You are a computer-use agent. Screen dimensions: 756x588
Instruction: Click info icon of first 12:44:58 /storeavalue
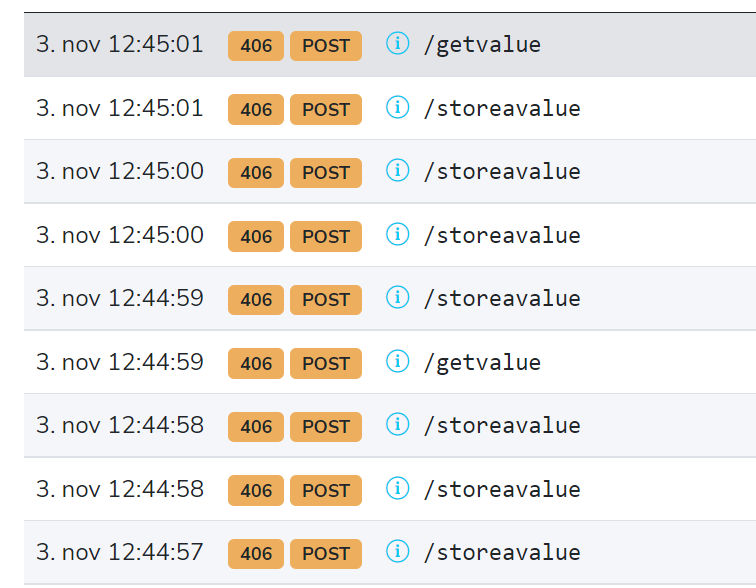point(398,424)
